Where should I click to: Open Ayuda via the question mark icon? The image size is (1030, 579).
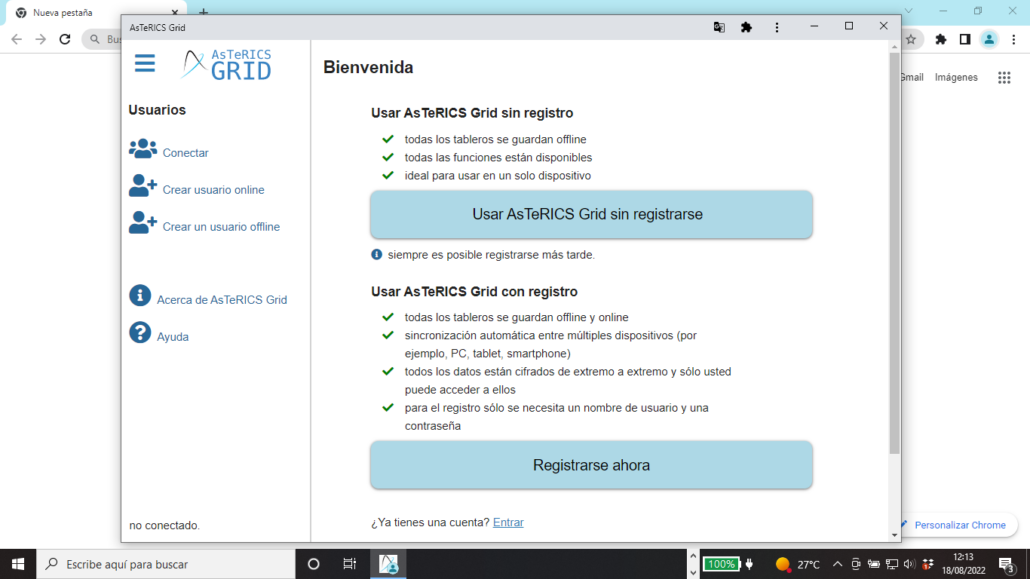[139, 334]
